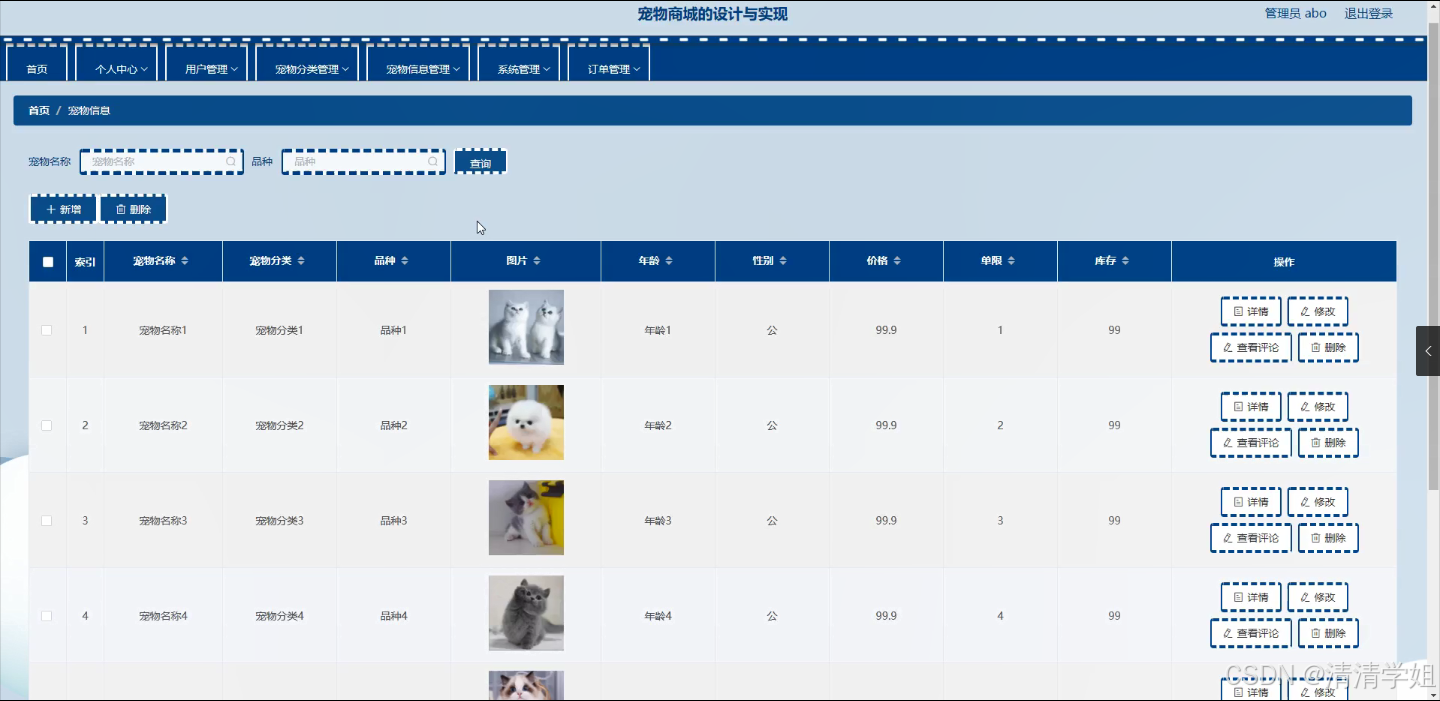Screen dimensions: 1440x701
Task: Expand the 用户管理 menu
Action: pos(207,64)
